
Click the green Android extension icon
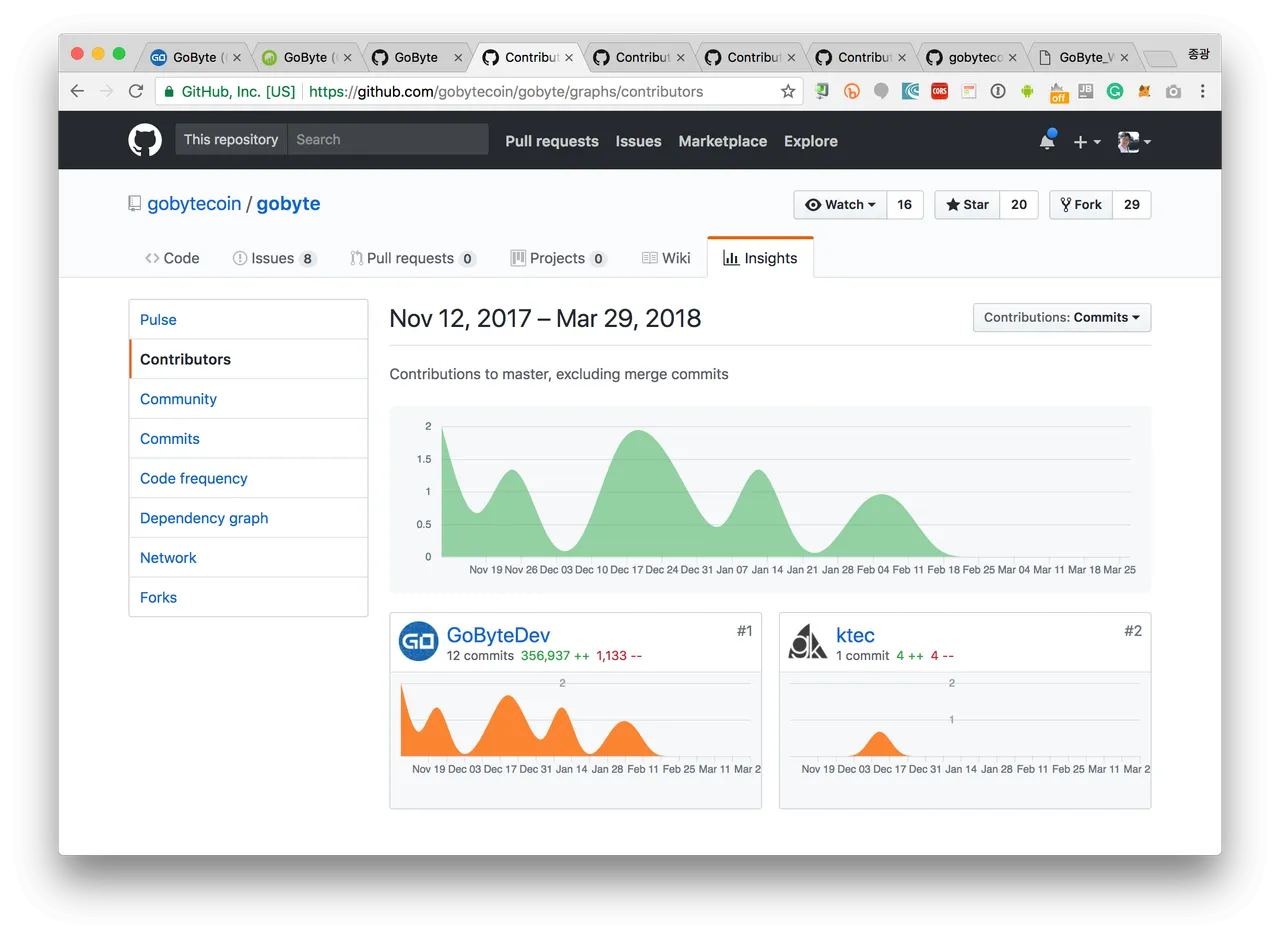coord(1027,91)
